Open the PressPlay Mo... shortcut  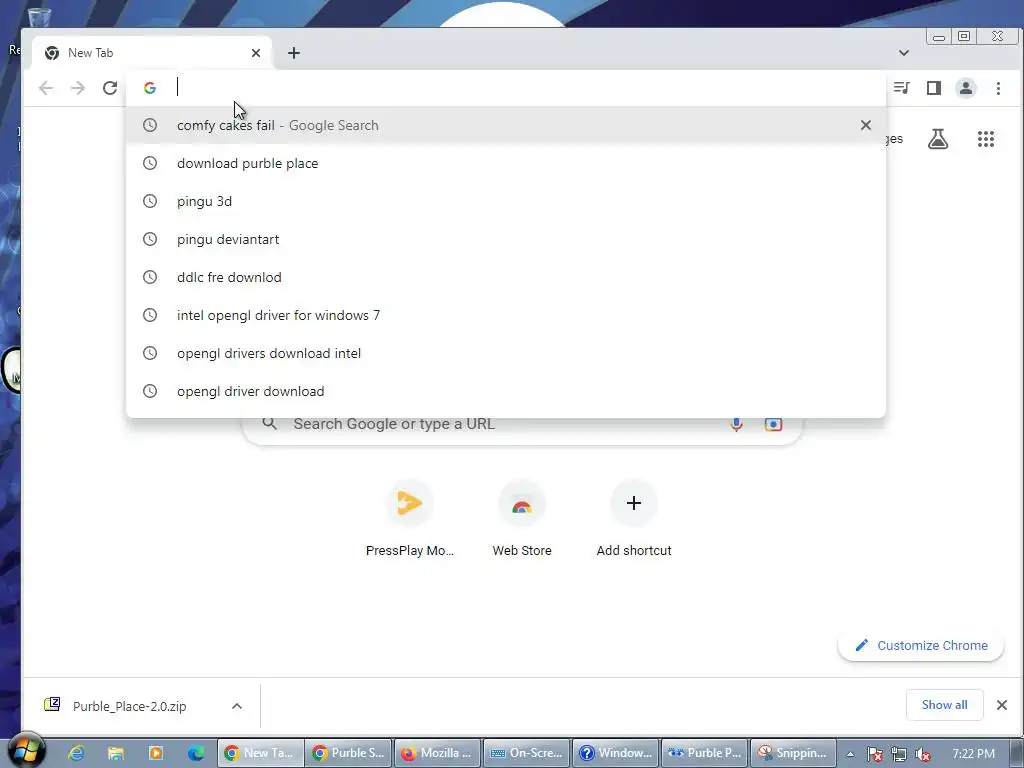coord(409,519)
